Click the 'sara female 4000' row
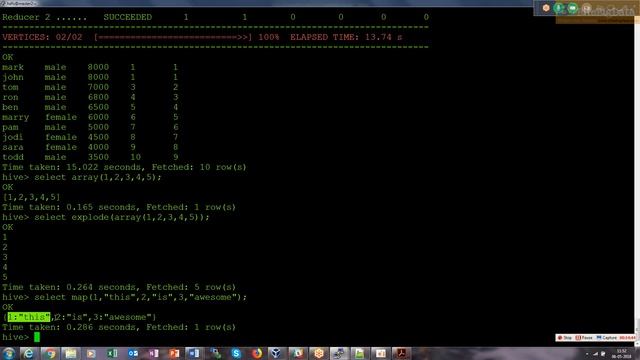The height and width of the screenshot is (360, 640). point(90,147)
